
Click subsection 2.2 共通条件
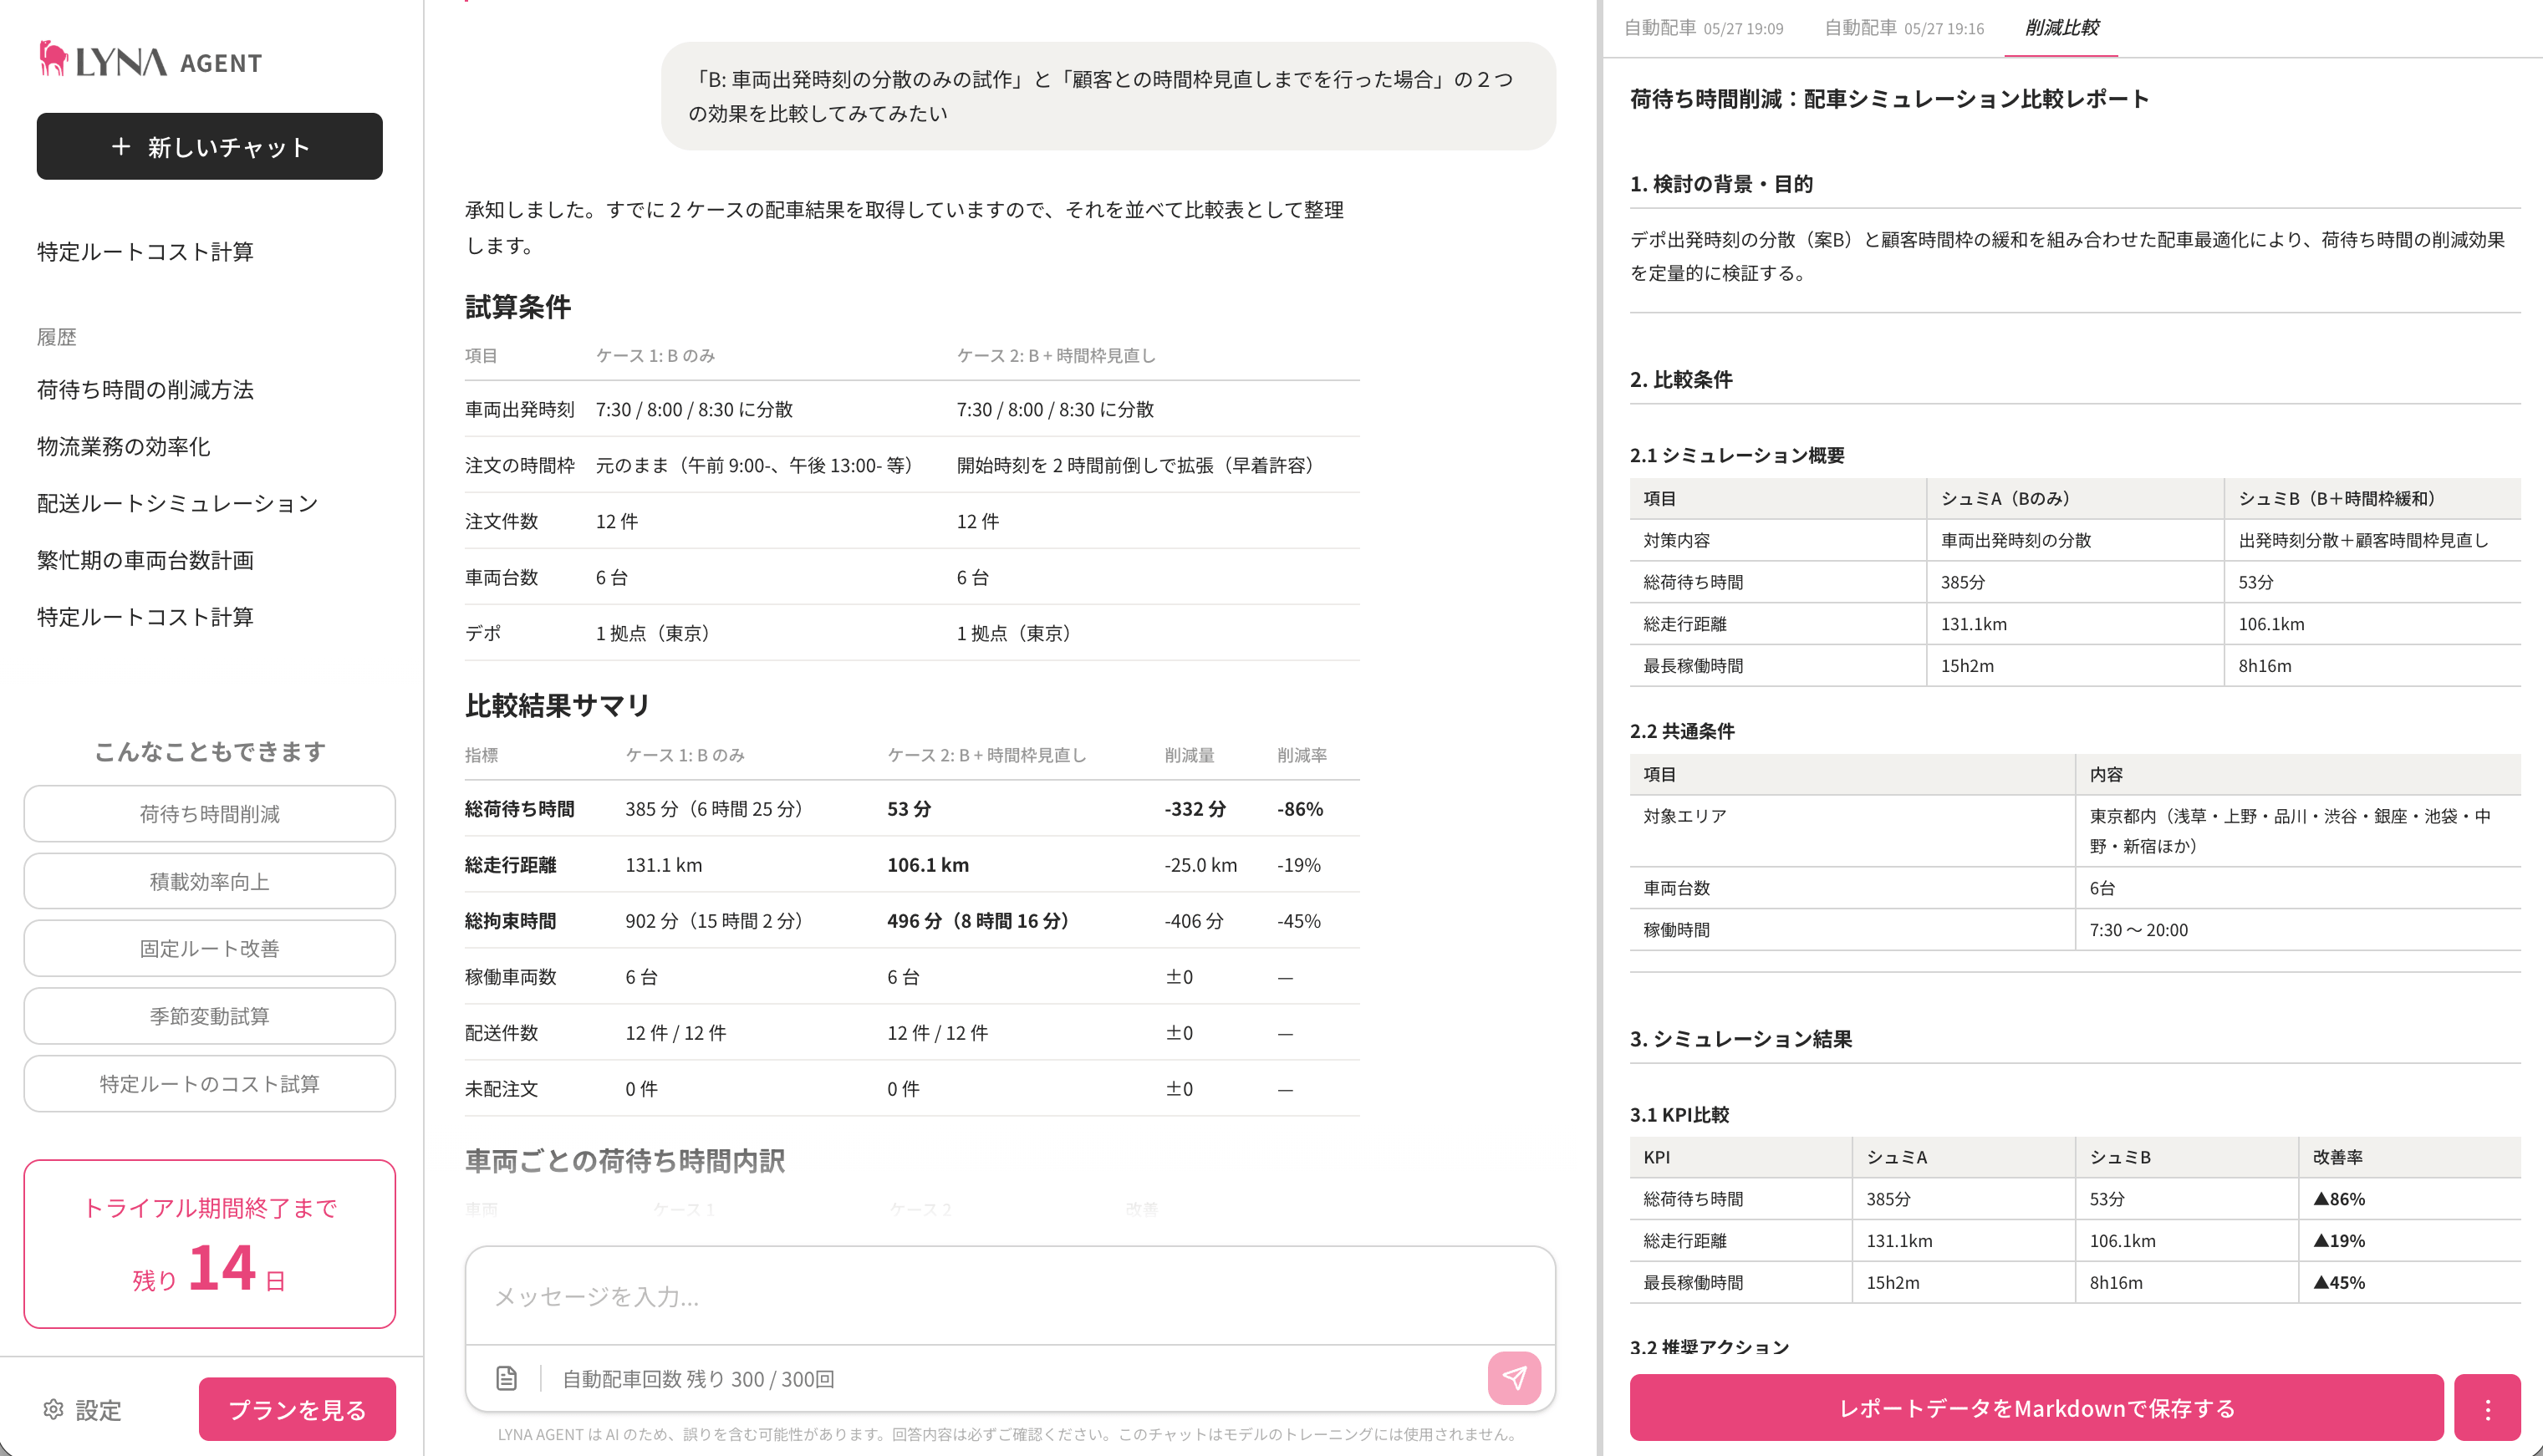pyautogui.click(x=1682, y=731)
